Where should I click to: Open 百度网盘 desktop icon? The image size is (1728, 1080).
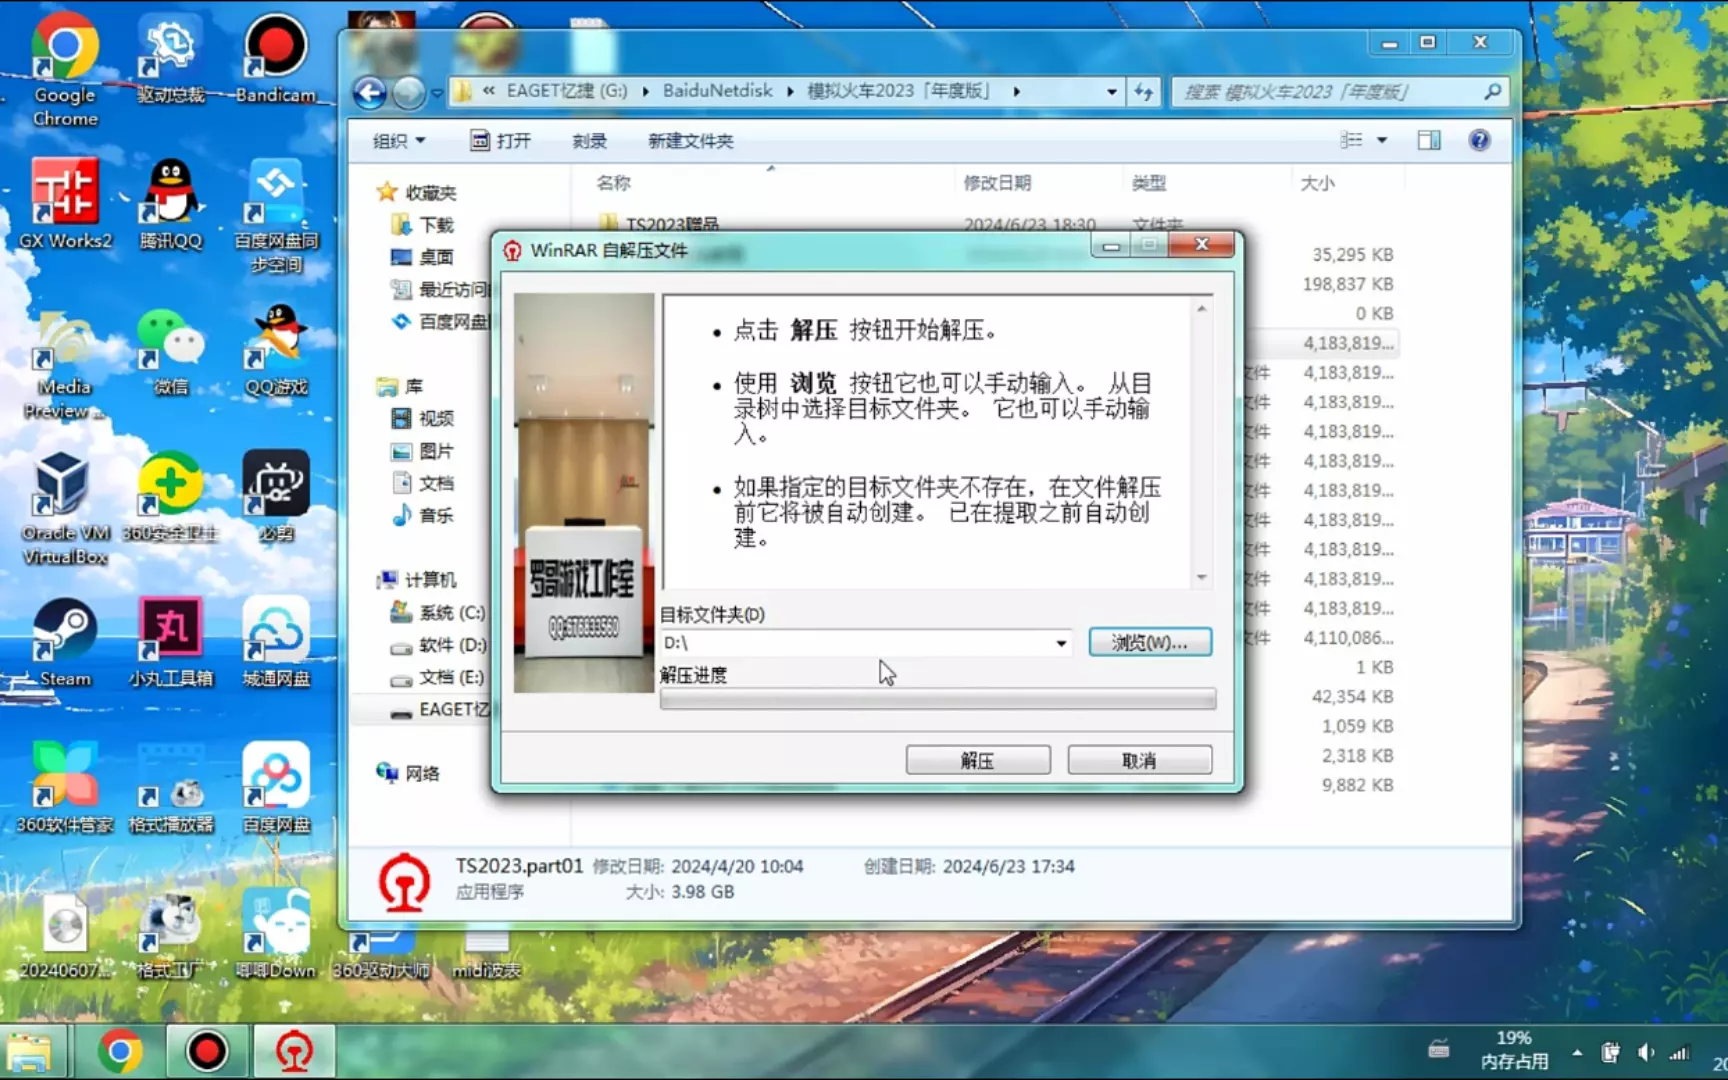click(276, 788)
